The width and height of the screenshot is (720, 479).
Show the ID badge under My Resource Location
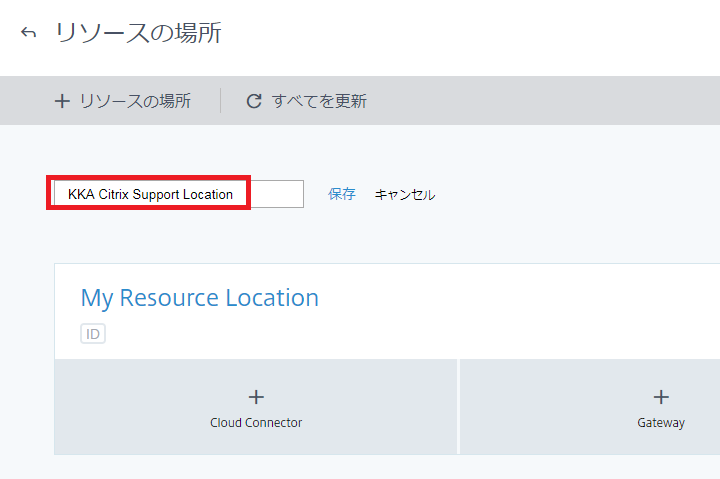(x=93, y=334)
